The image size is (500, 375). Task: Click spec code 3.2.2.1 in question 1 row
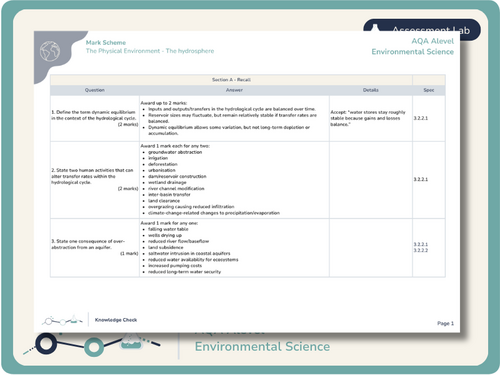tap(421, 118)
